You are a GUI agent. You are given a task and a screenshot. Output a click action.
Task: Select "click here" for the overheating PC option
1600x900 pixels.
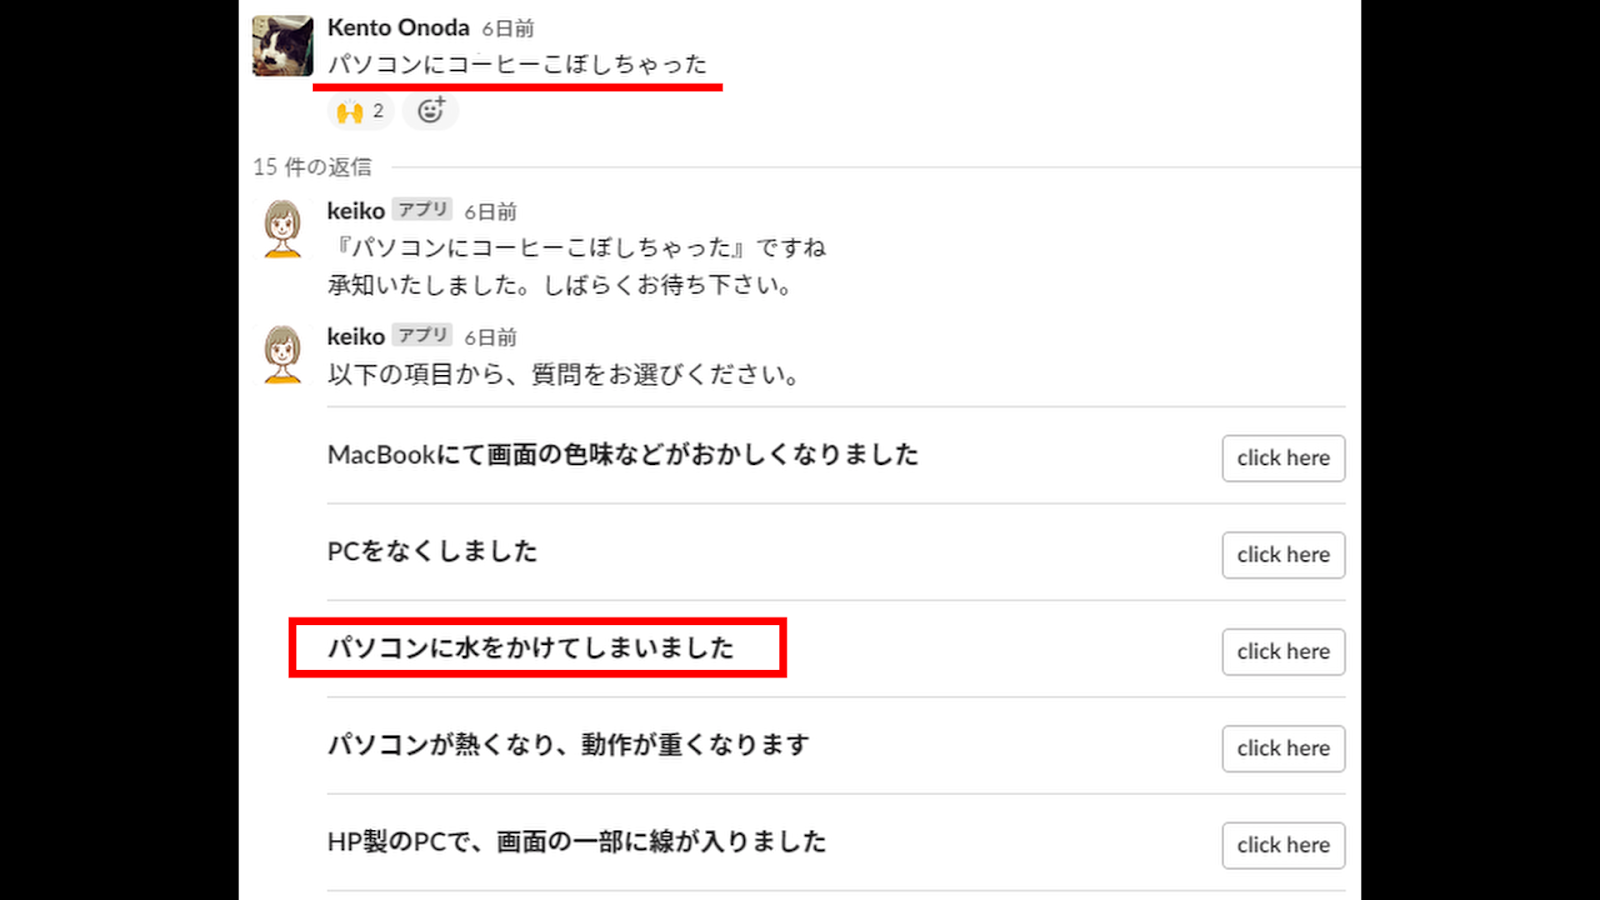click(x=1283, y=749)
